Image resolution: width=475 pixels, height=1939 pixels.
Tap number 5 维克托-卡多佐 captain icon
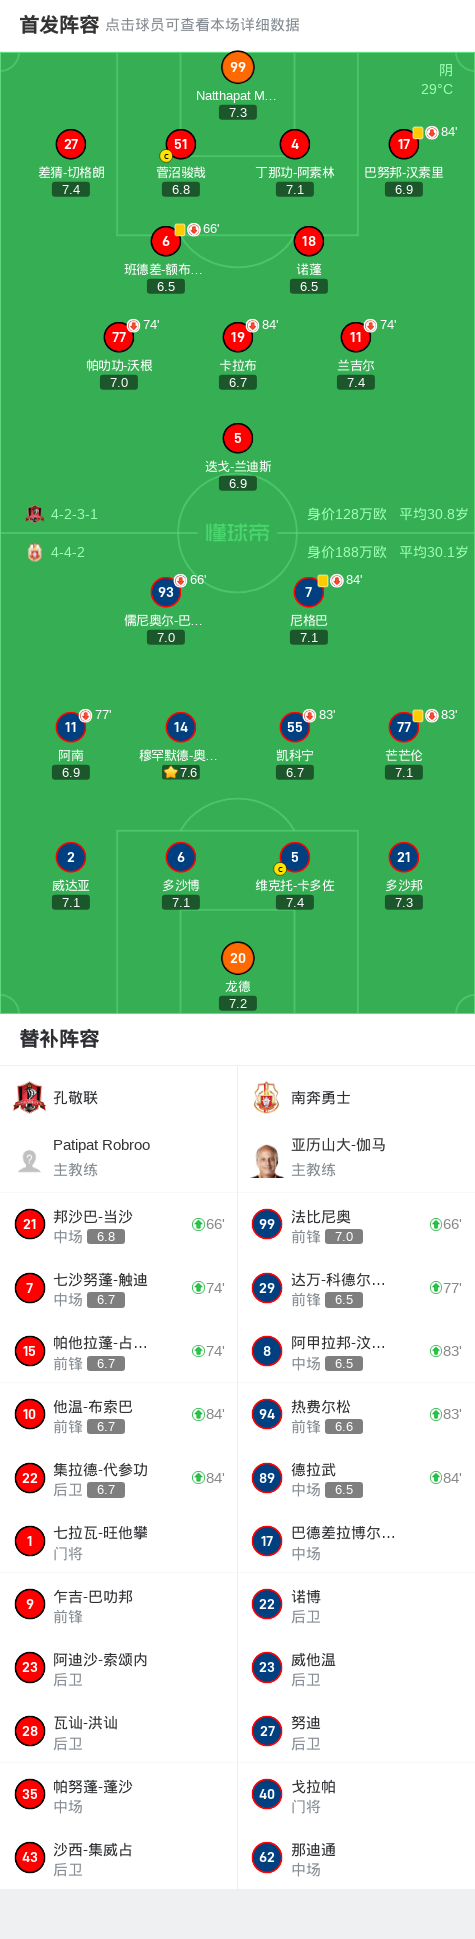point(294,857)
